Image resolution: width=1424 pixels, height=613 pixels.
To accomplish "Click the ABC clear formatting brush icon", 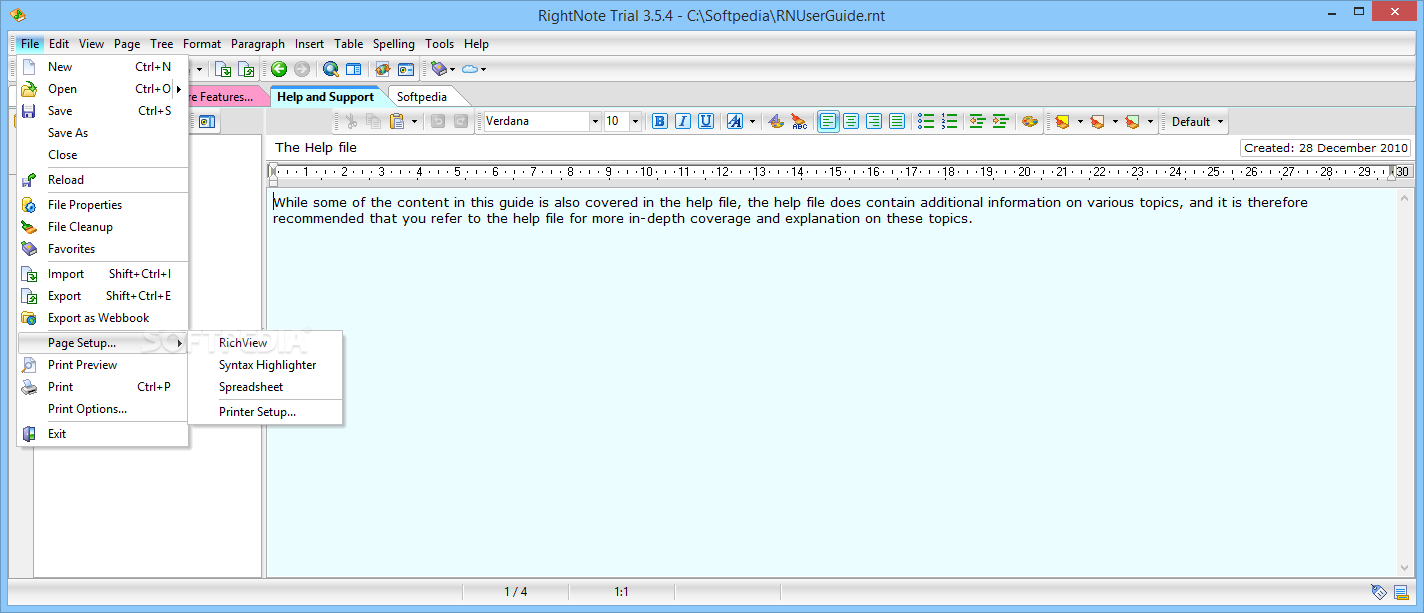I will click(x=799, y=121).
